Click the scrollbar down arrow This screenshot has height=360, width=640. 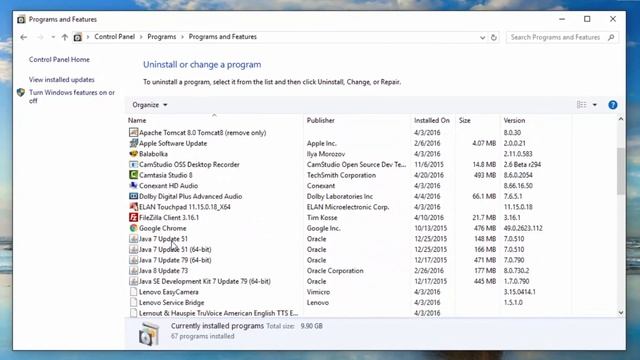pyautogui.click(x=621, y=313)
